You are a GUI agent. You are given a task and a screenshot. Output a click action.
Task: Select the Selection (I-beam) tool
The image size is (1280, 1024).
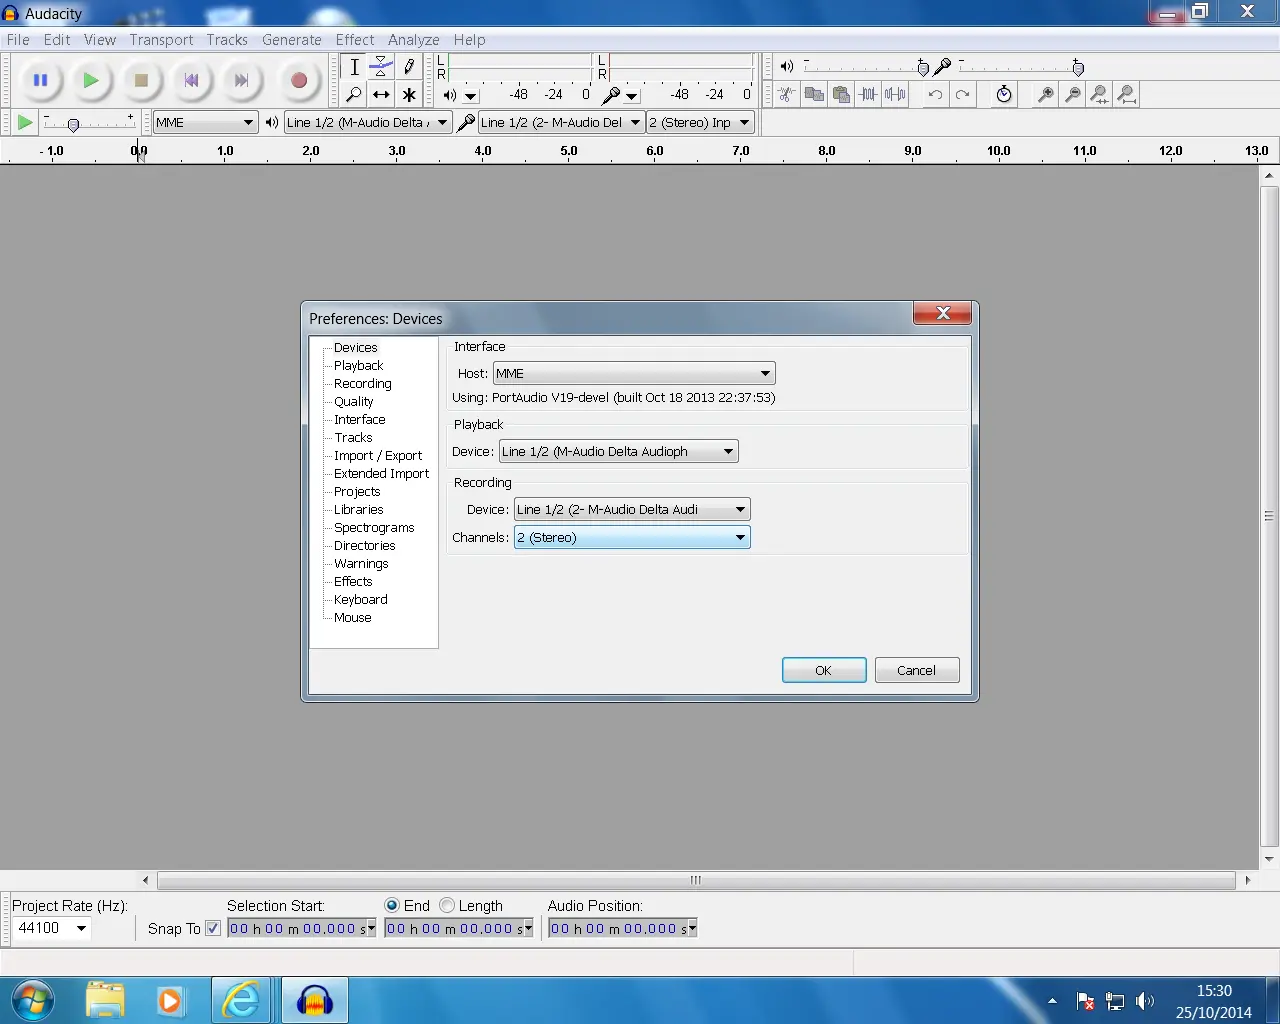(354, 67)
